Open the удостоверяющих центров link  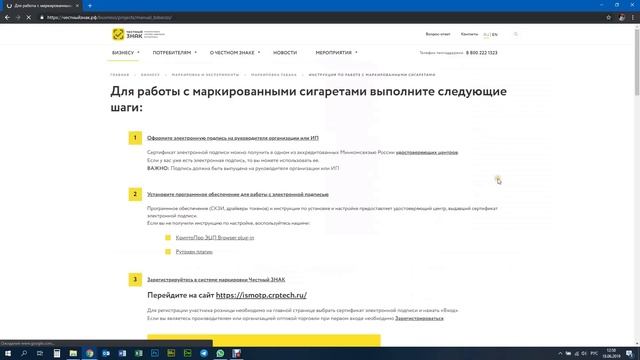coord(427,152)
